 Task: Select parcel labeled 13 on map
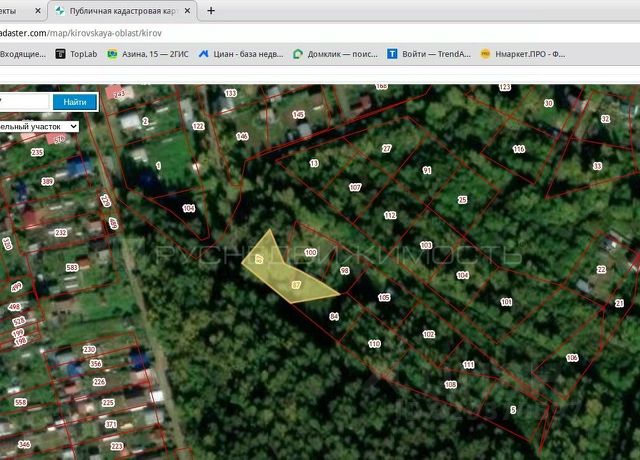313,164
